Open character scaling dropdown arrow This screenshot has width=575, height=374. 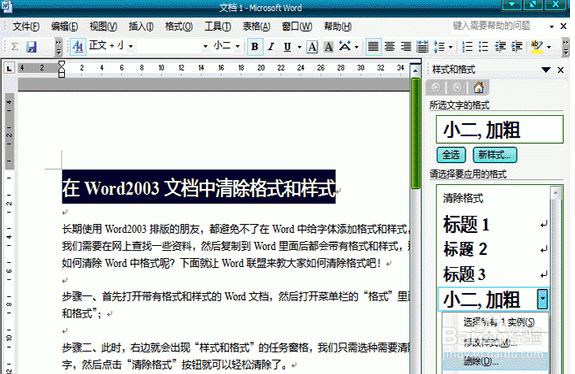[x=356, y=47]
